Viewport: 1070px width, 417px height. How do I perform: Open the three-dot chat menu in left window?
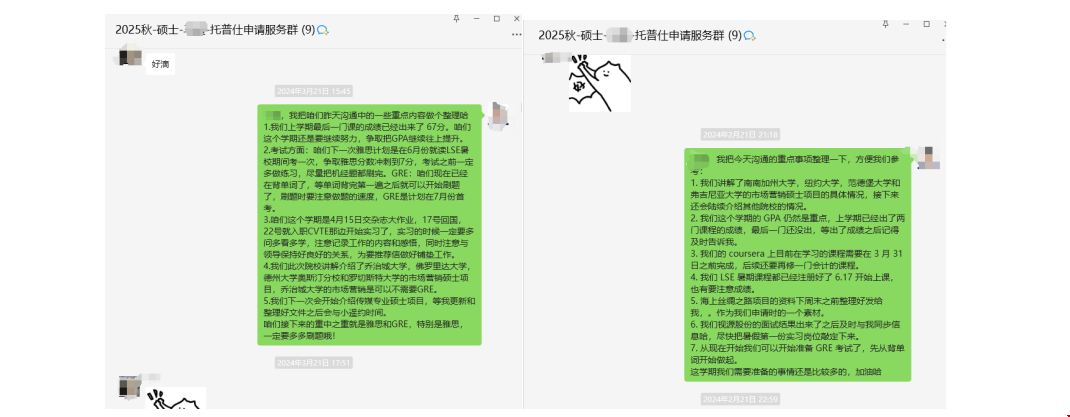point(517,35)
